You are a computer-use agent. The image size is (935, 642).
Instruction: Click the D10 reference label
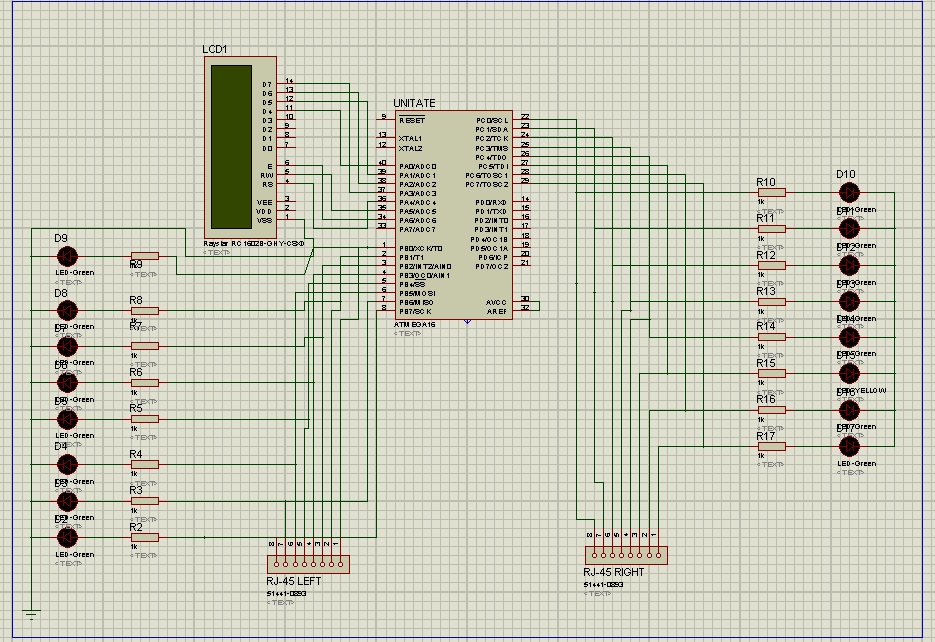[x=846, y=174]
